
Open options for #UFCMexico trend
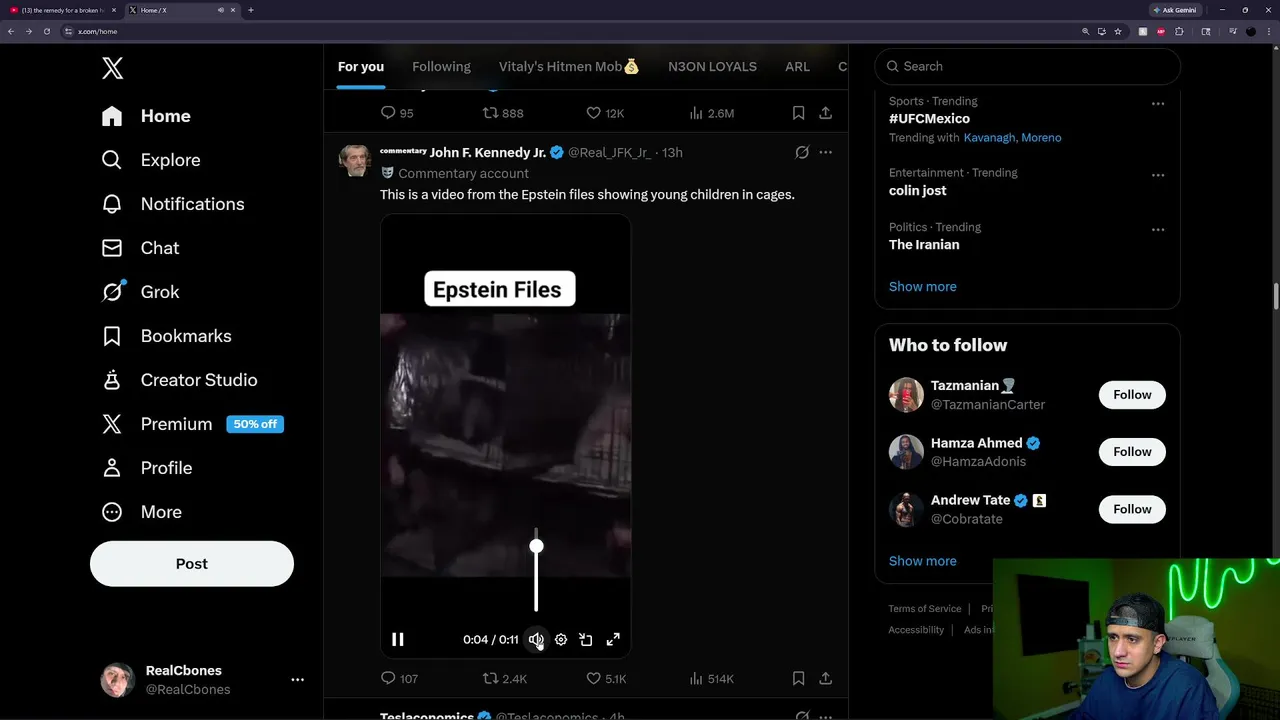[x=1157, y=103]
